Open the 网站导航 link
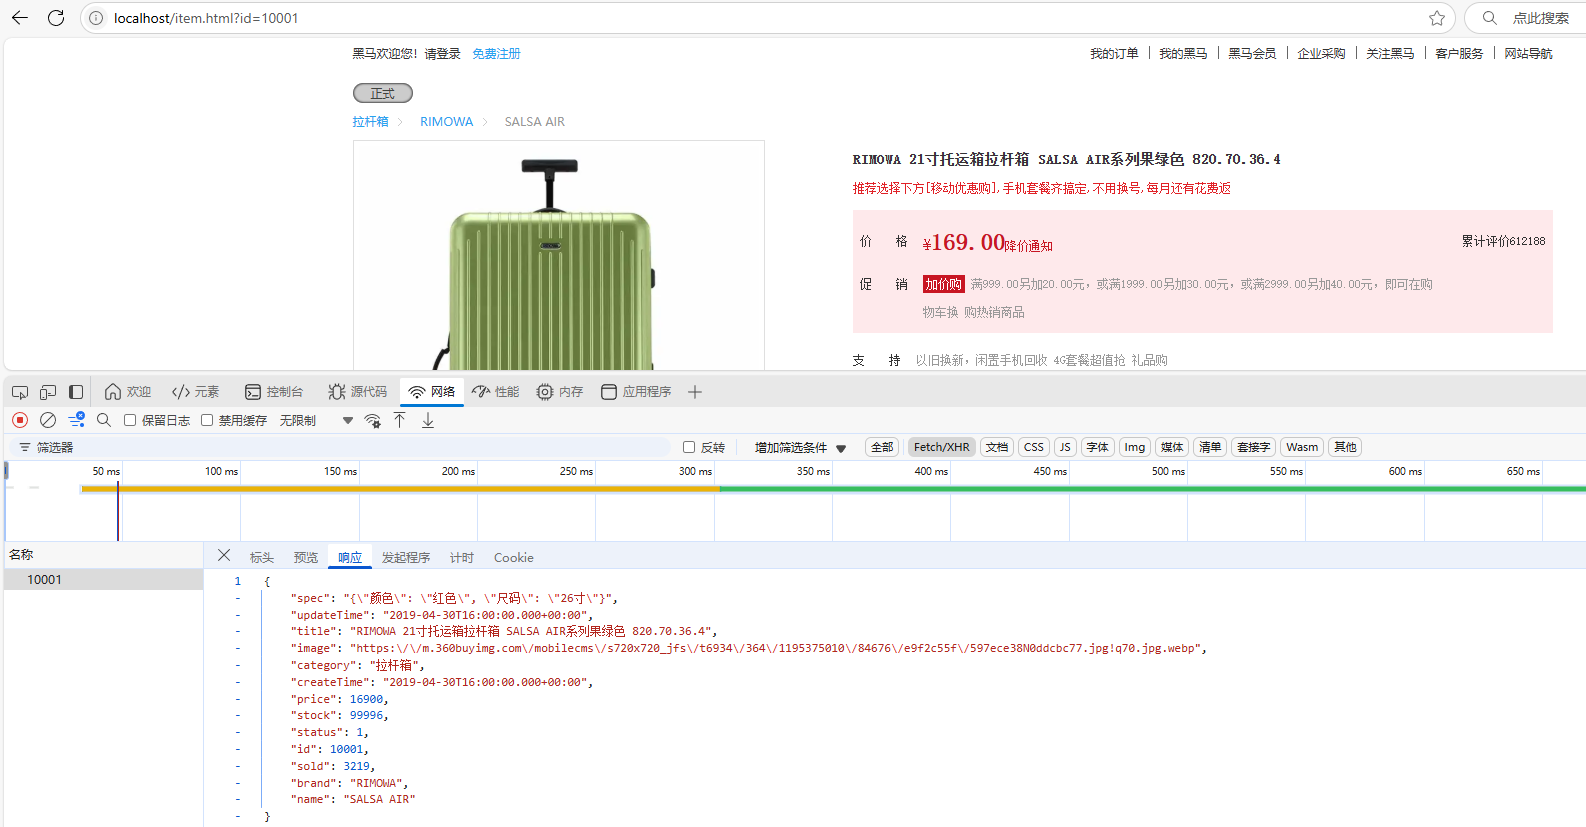The image size is (1586, 827). coord(1528,54)
